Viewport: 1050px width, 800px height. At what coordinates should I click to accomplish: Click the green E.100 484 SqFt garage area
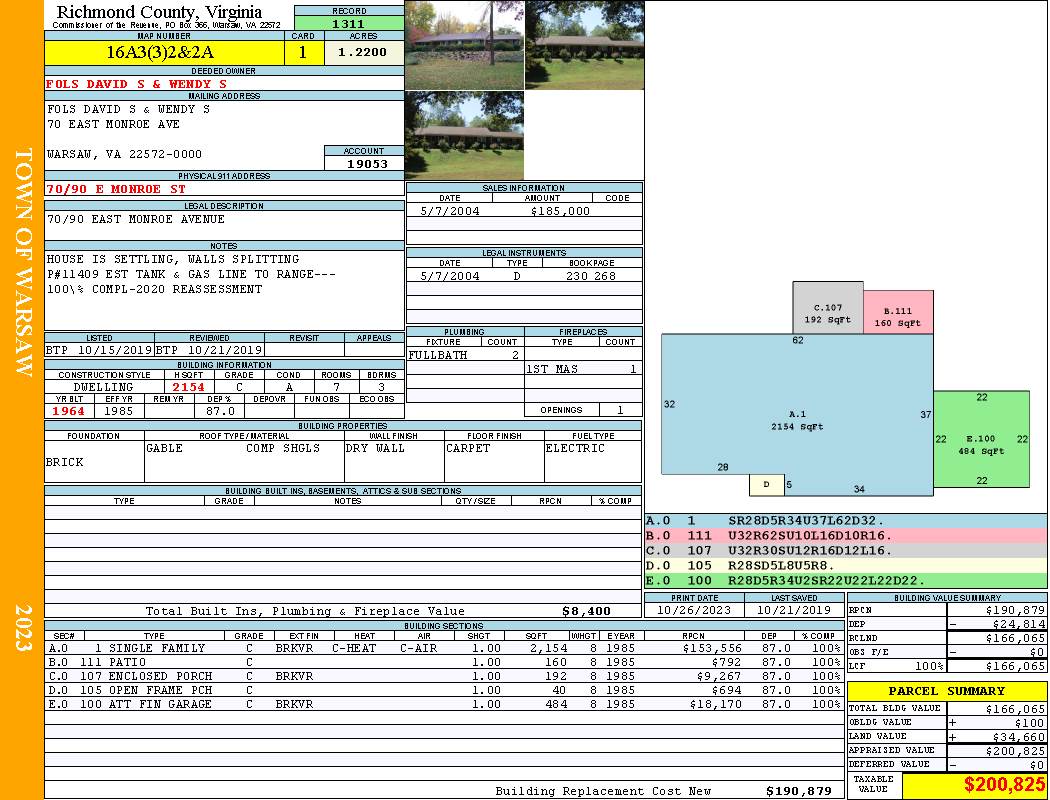click(x=980, y=440)
